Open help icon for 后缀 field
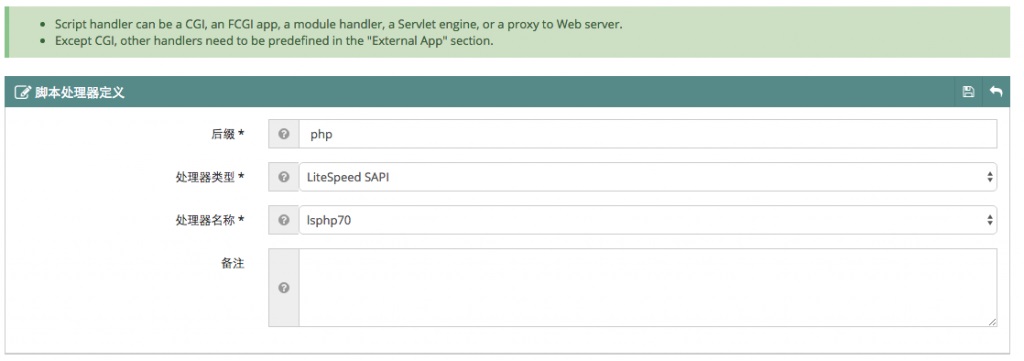This screenshot has height=361, width=1024. pyautogui.click(x=283, y=134)
